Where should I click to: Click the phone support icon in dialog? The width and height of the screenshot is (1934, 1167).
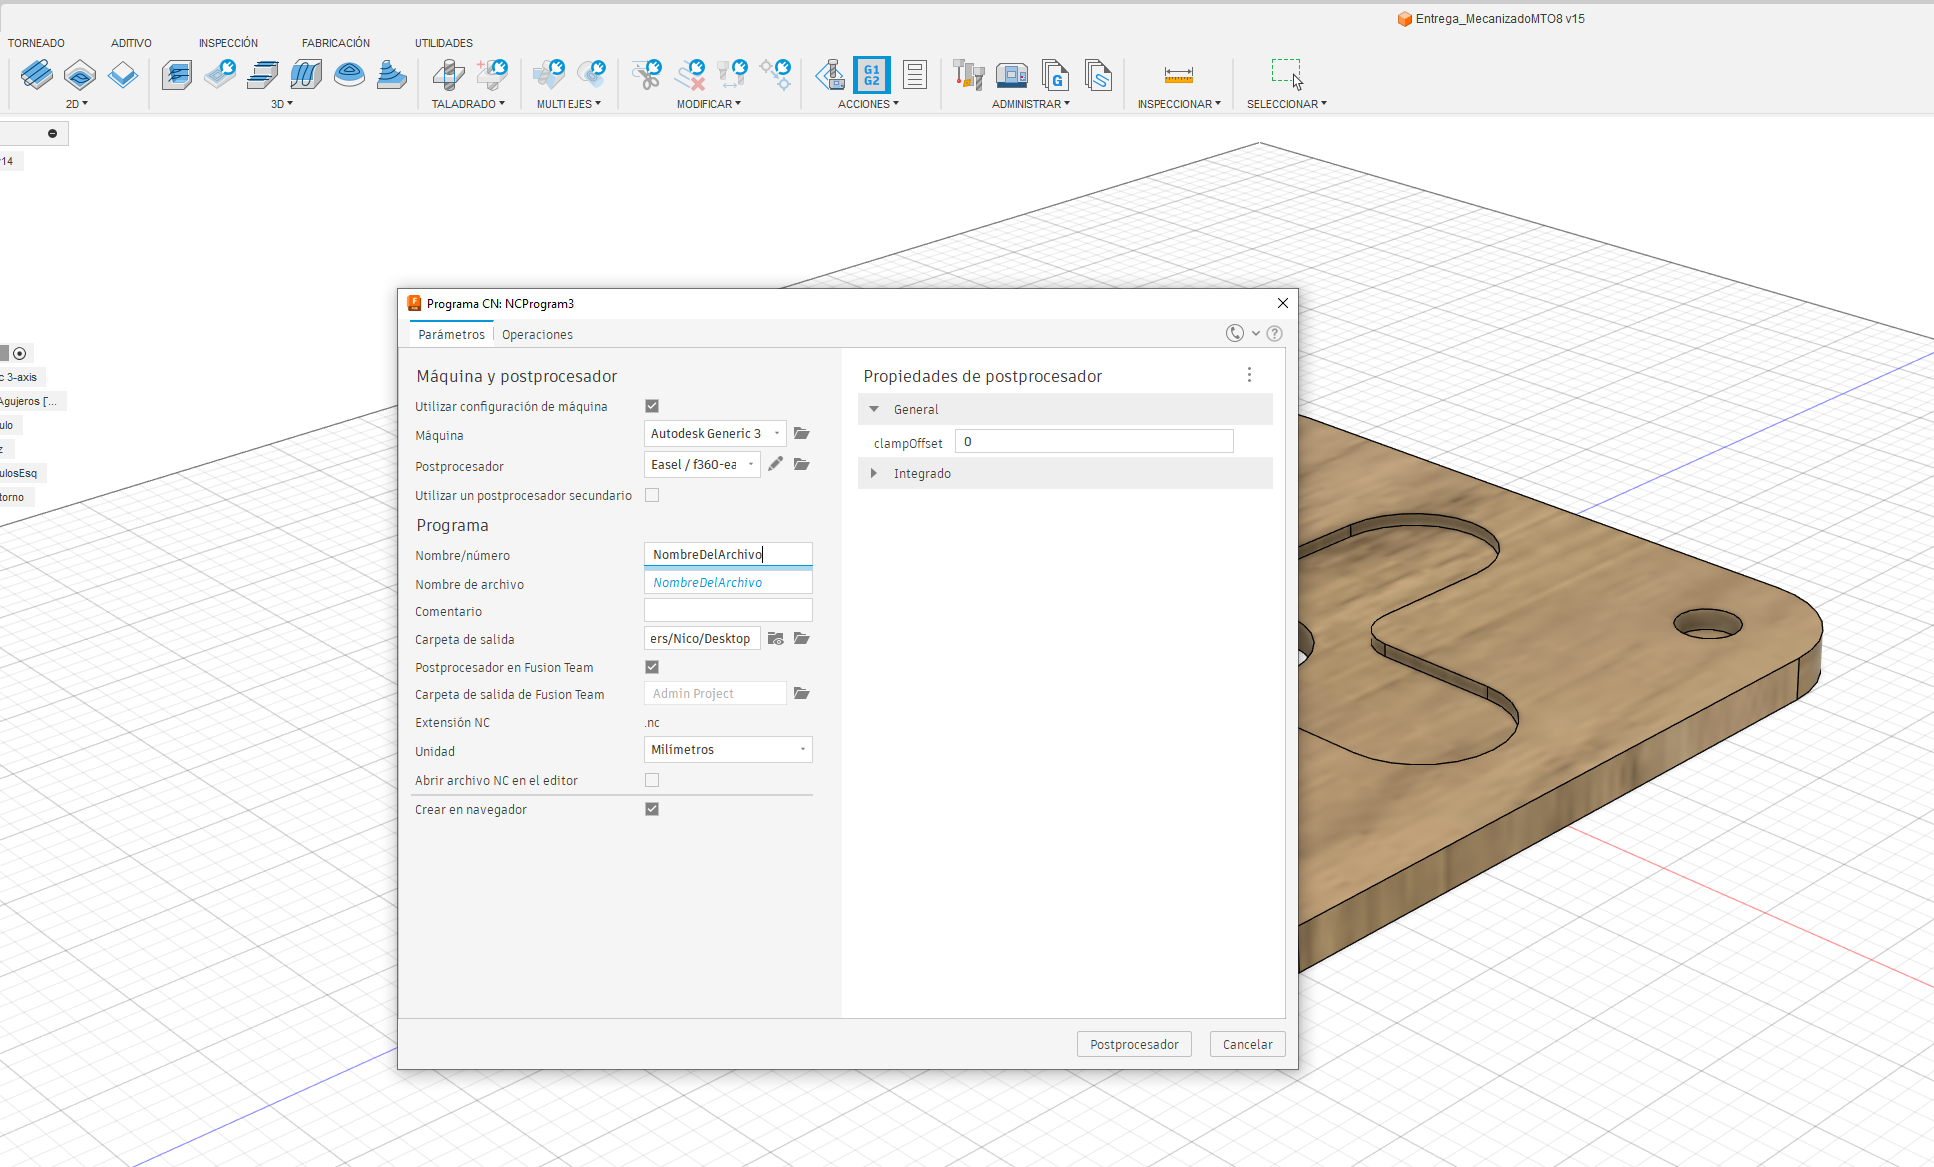click(x=1235, y=334)
